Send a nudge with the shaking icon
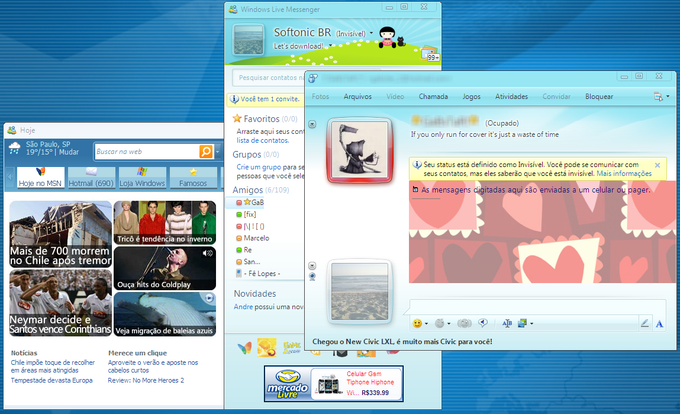The width and height of the screenshot is (680, 414). pos(464,323)
